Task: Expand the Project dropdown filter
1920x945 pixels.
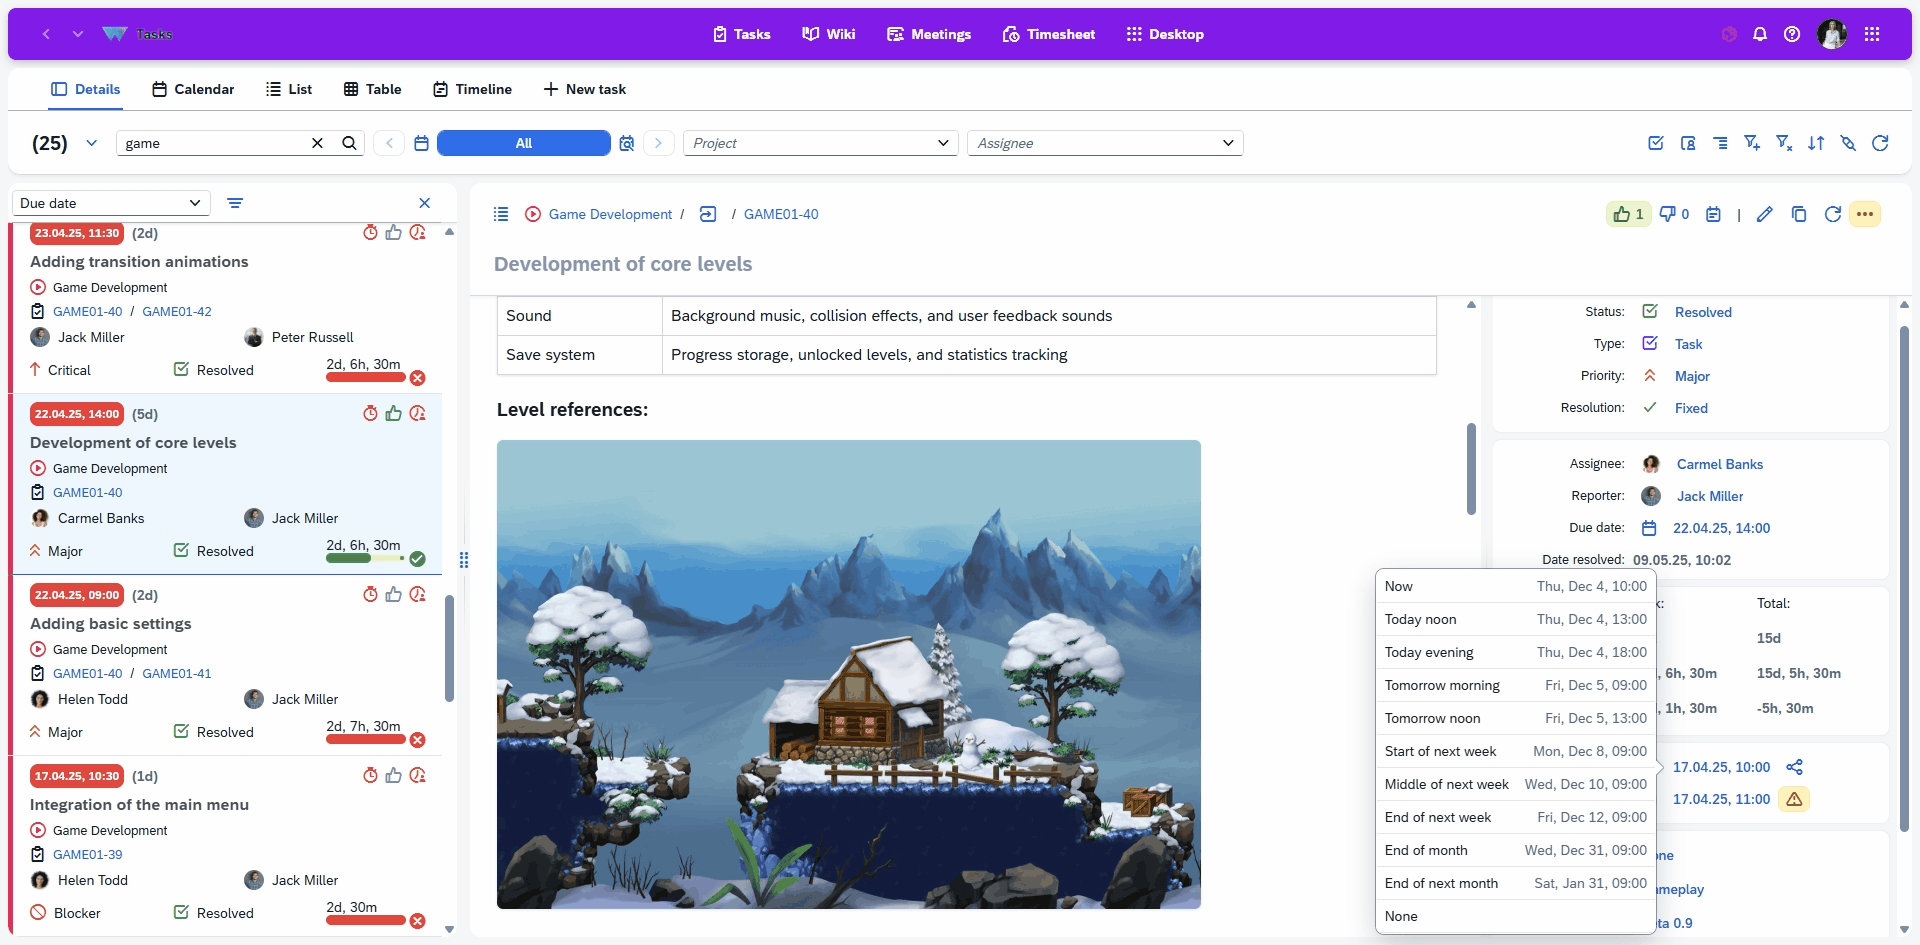Action: point(820,143)
